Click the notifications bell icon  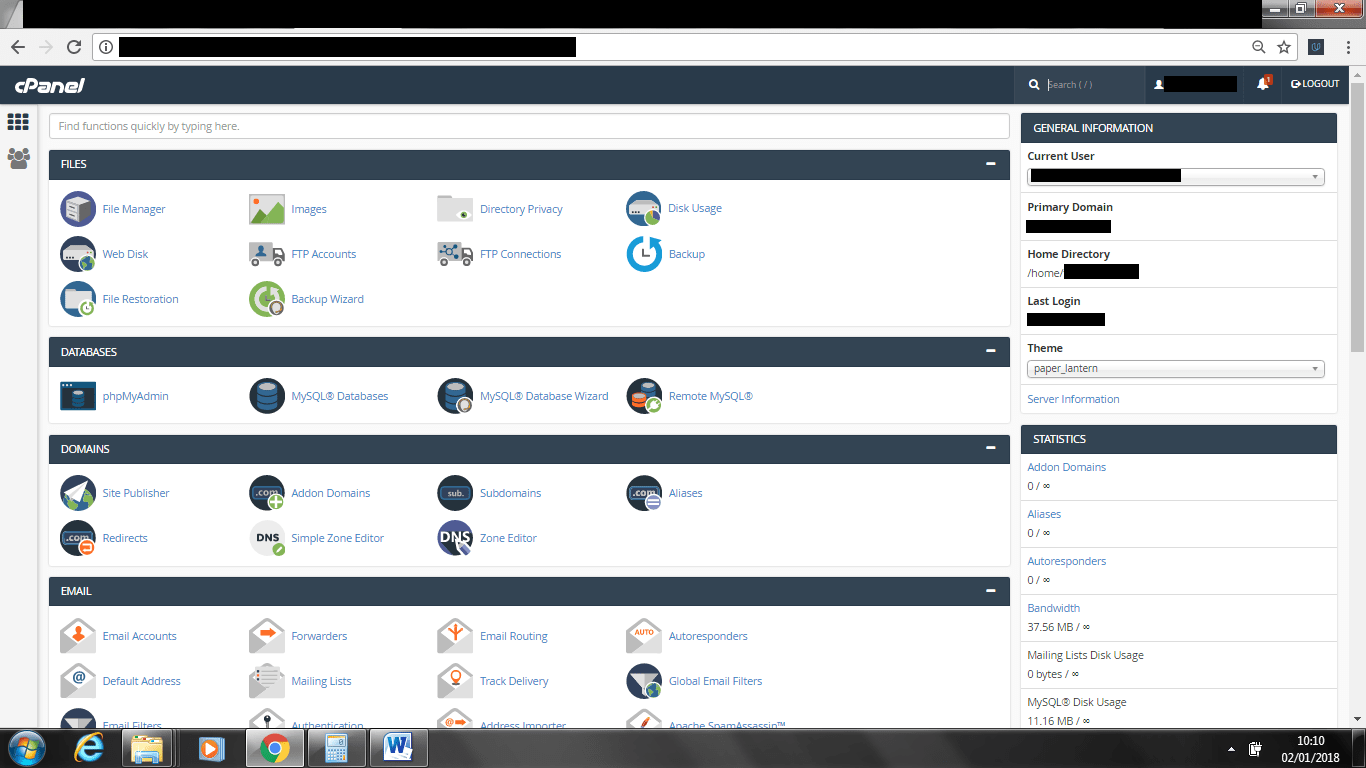tap(1263, 84)
